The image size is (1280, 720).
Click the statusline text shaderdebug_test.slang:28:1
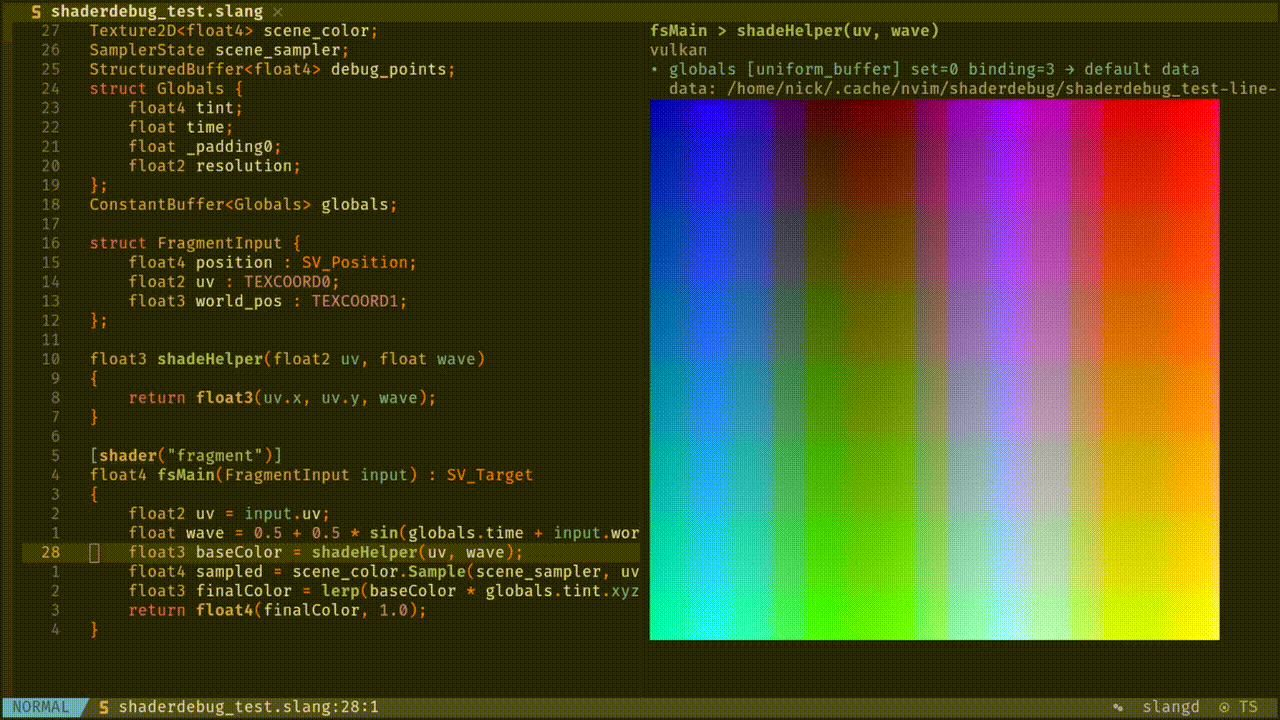[249, 707]
